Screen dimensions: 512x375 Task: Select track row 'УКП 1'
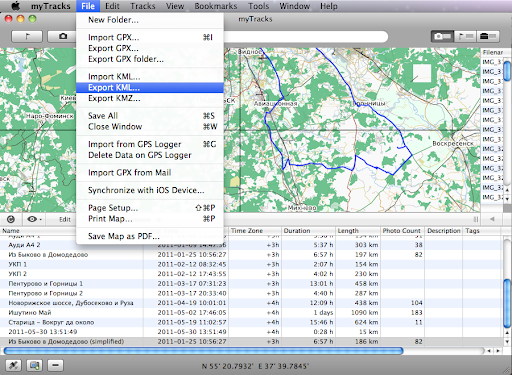(x=251, y=264)
